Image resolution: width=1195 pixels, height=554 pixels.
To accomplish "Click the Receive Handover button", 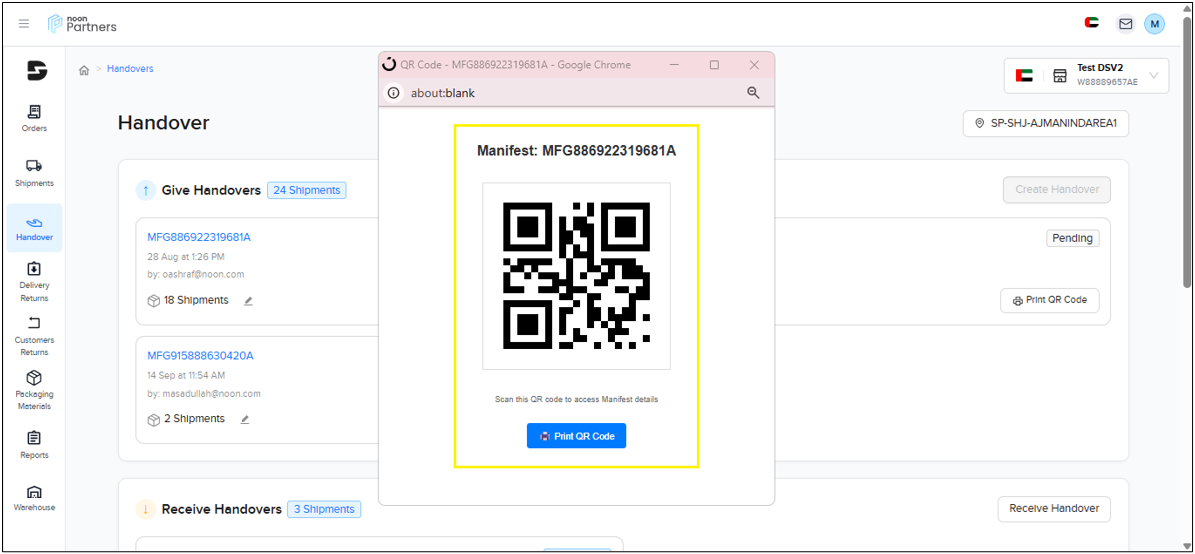I will [x=1054, y=508].
